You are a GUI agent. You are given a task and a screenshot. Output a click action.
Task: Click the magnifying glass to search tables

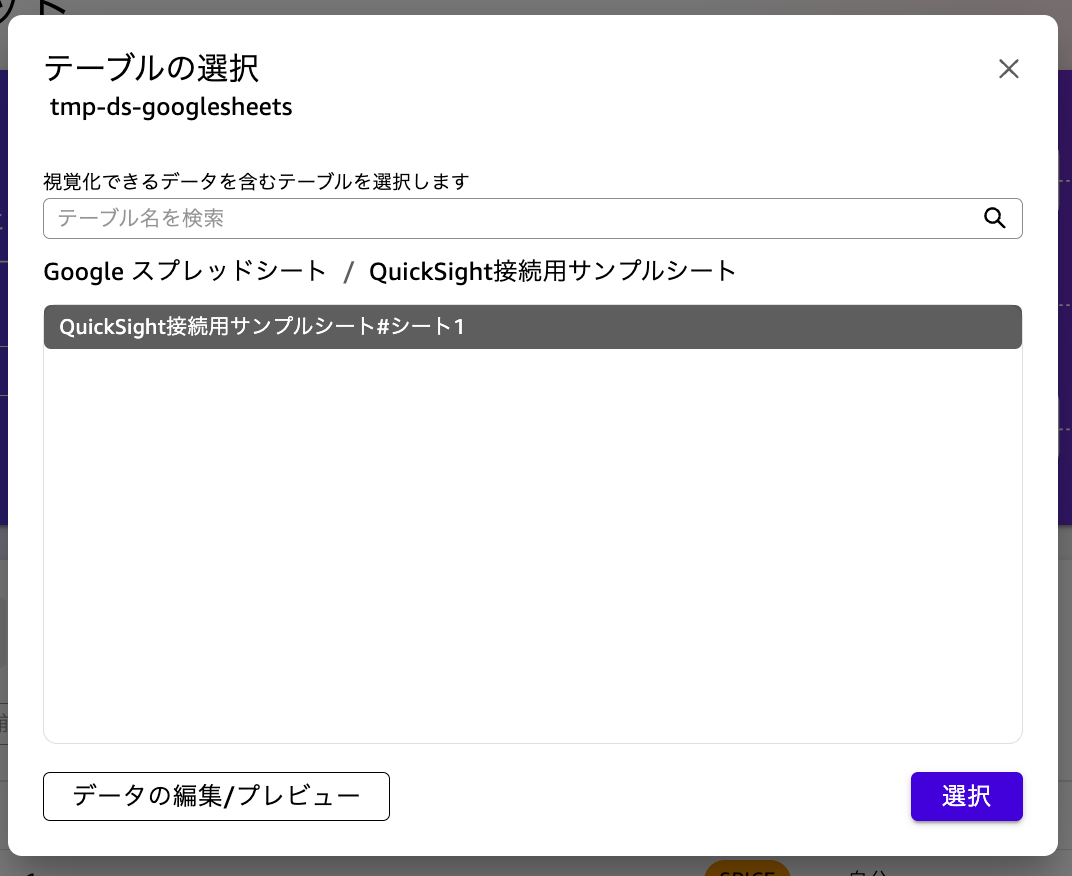995,218
